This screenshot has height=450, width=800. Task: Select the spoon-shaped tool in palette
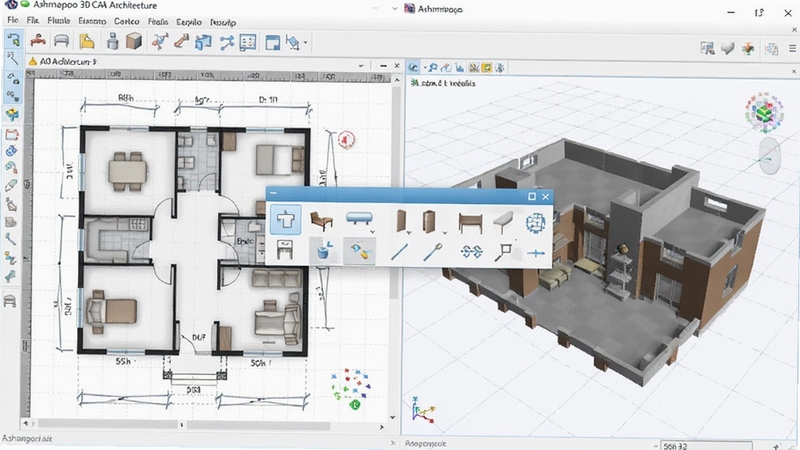click(432, 252)
